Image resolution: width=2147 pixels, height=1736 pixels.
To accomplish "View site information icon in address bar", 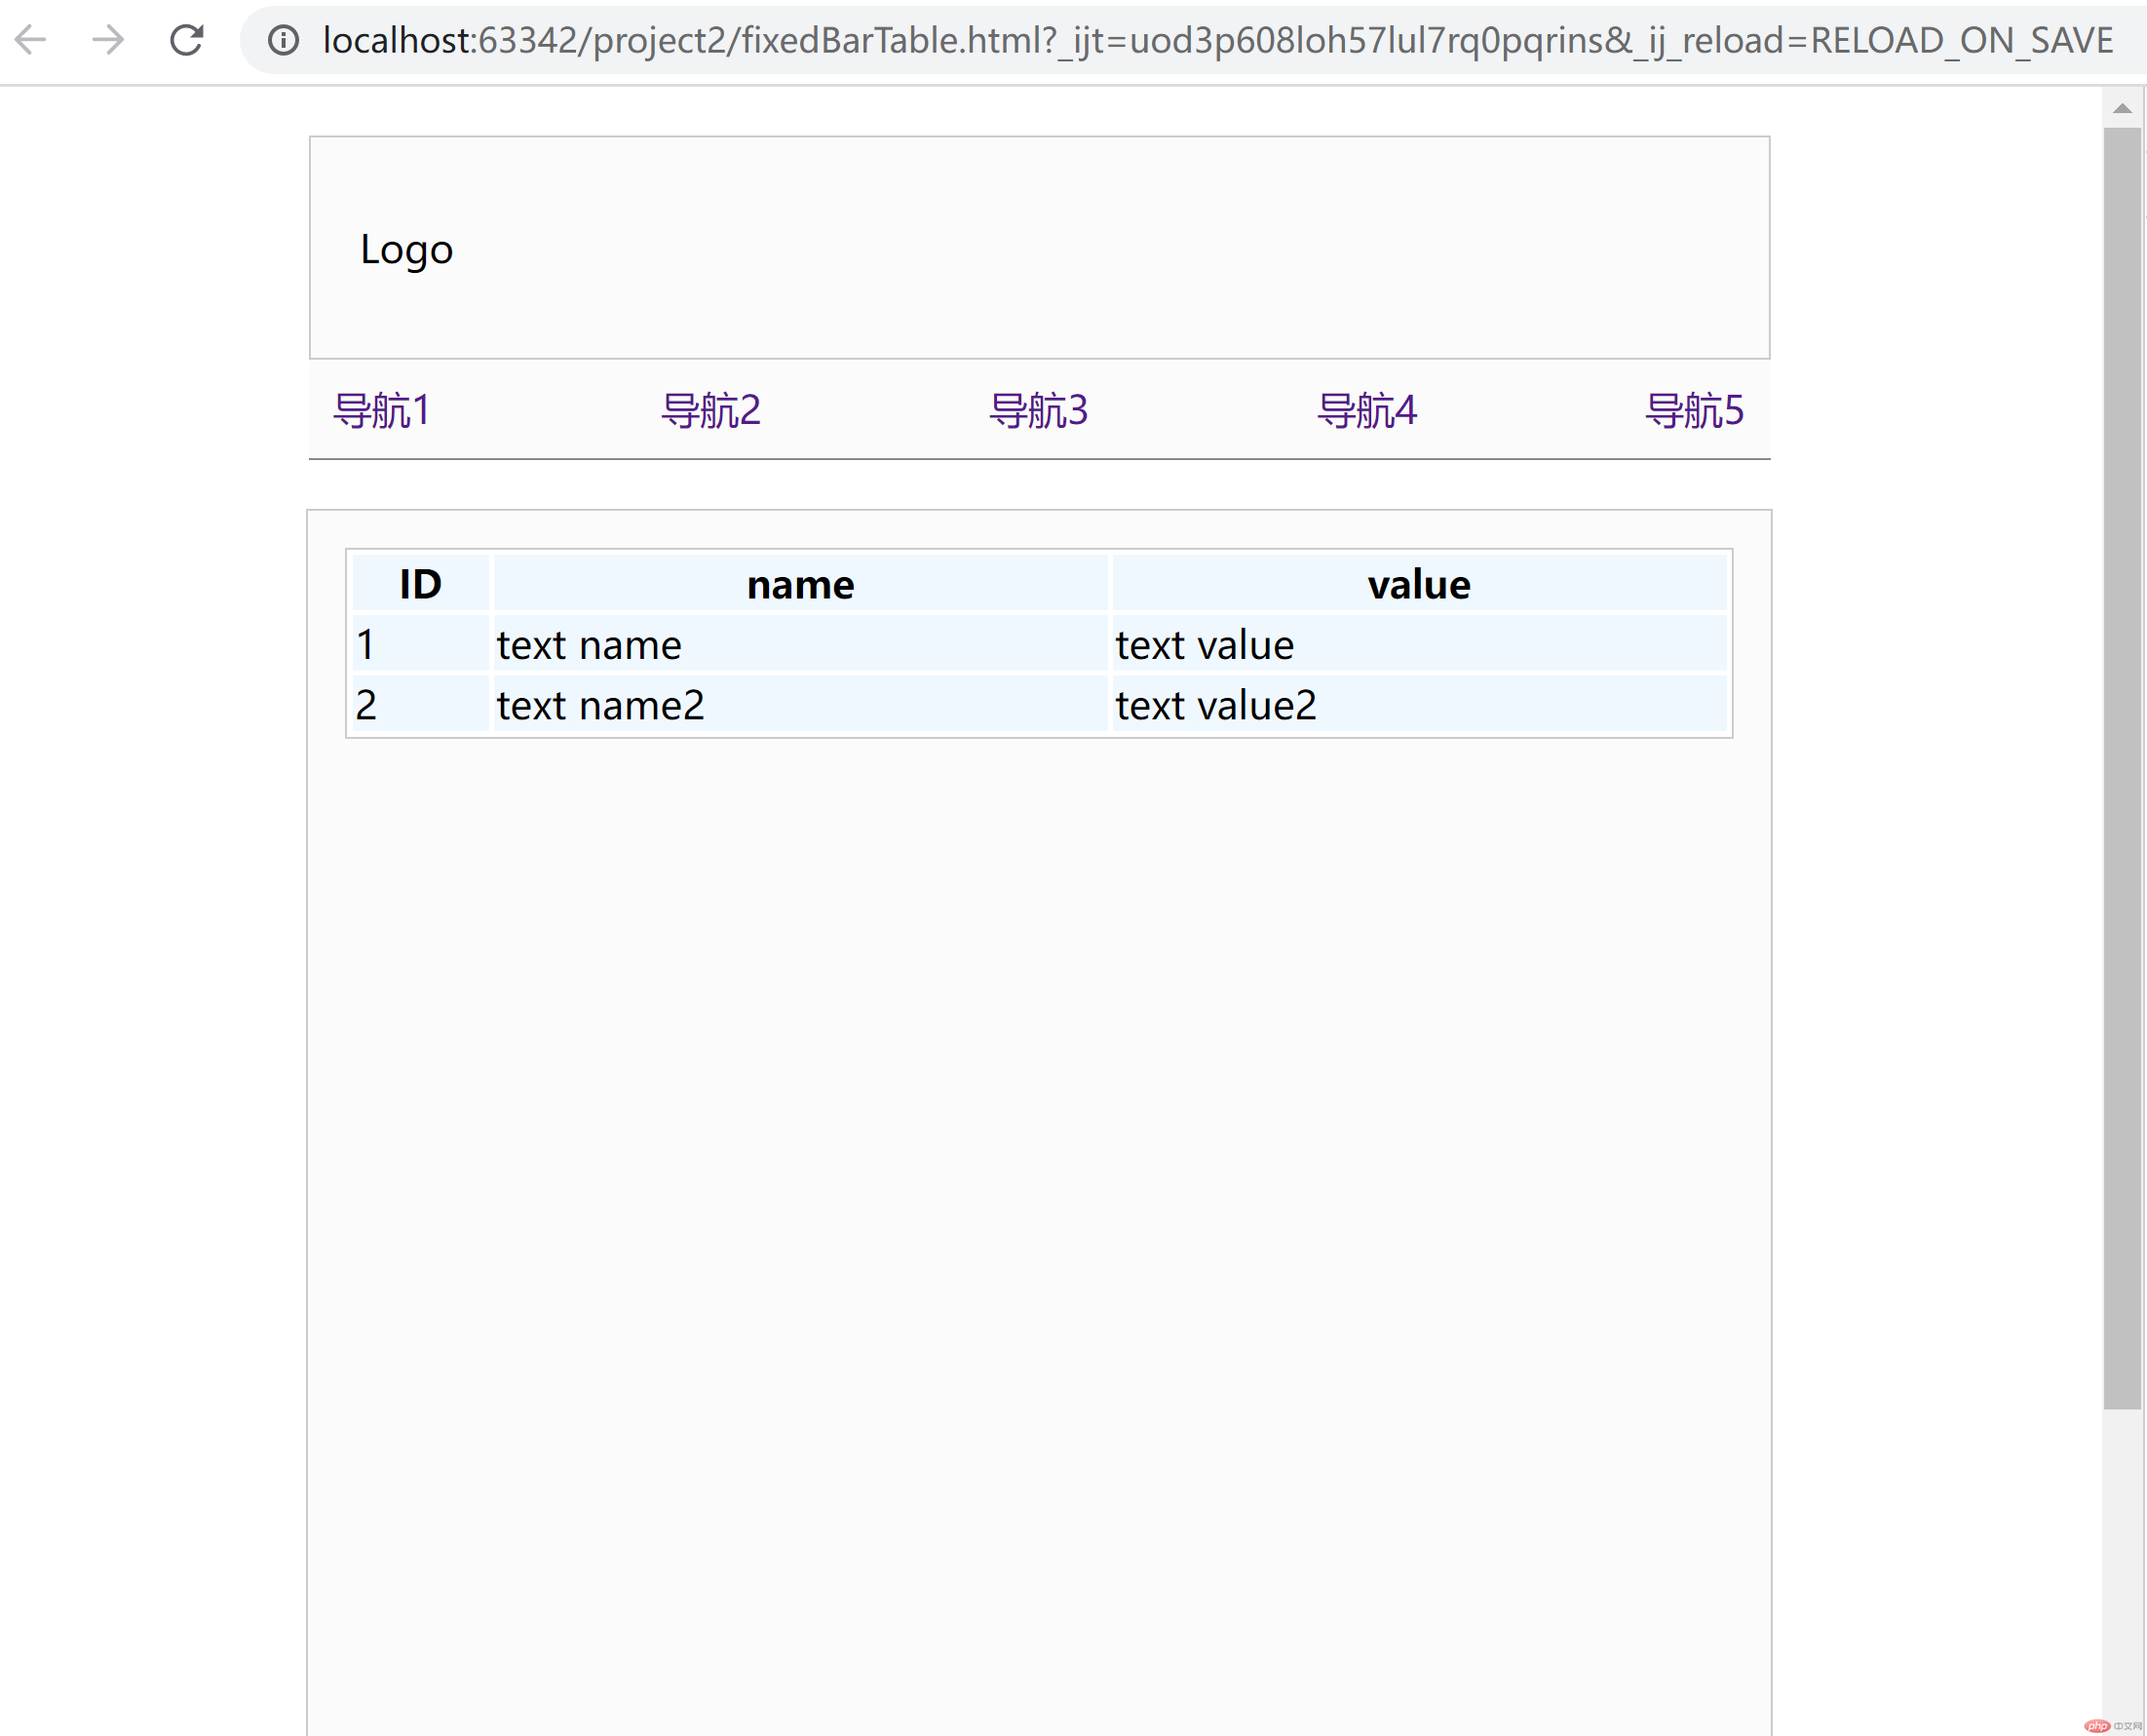I will pyautogui.click(x=284, y=40).
